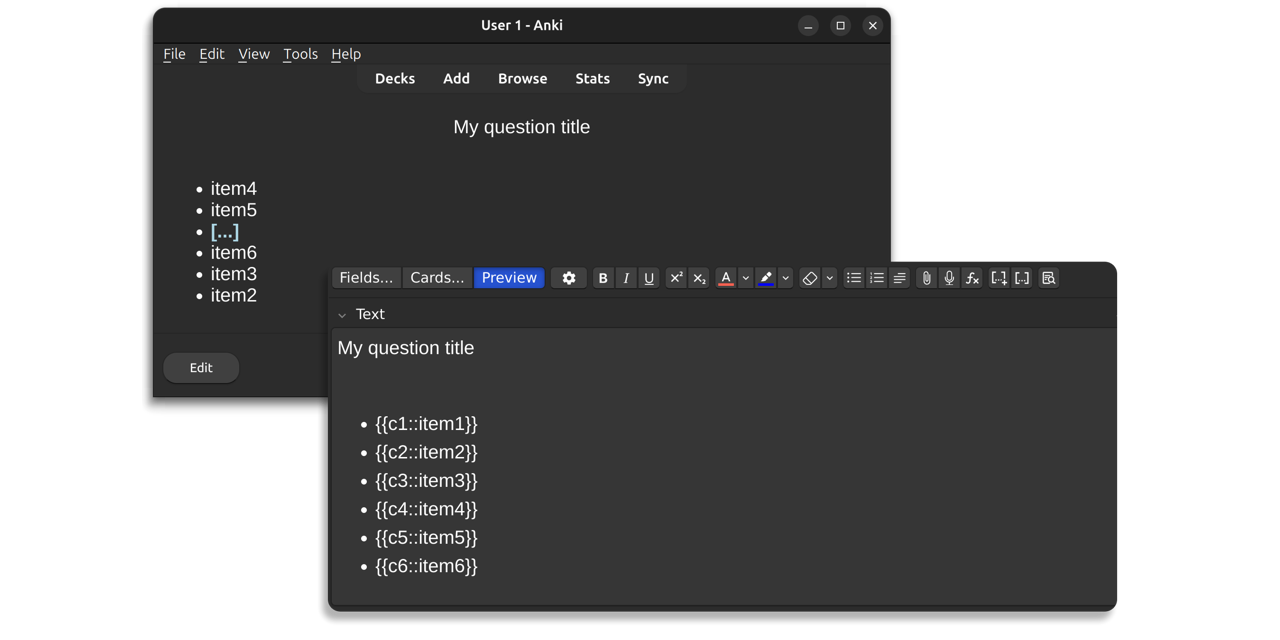
Task: Select the superscript formatting icon
Action: tap(676, 278)
